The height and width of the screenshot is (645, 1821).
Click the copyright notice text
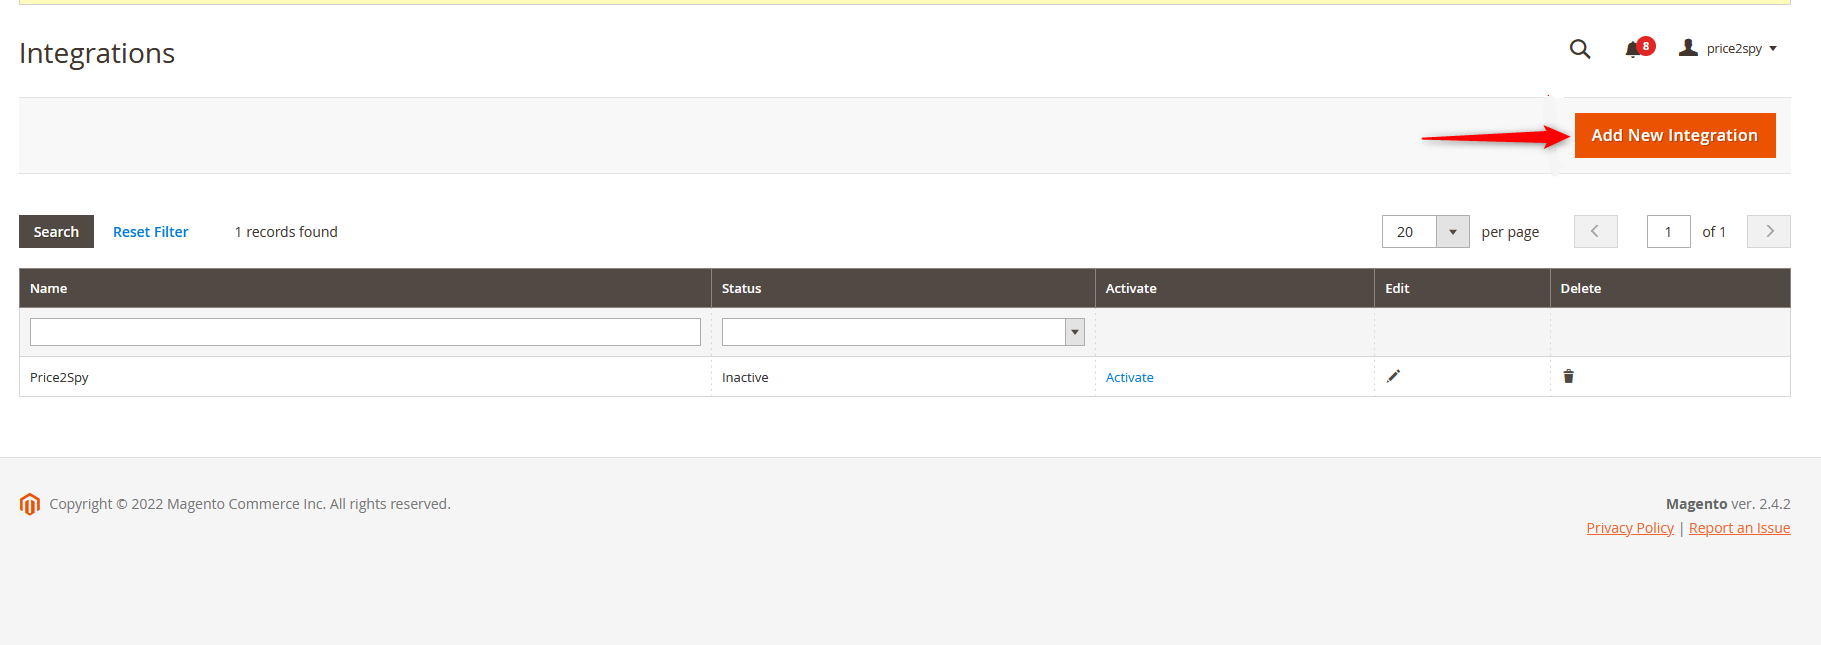[250, 504]
